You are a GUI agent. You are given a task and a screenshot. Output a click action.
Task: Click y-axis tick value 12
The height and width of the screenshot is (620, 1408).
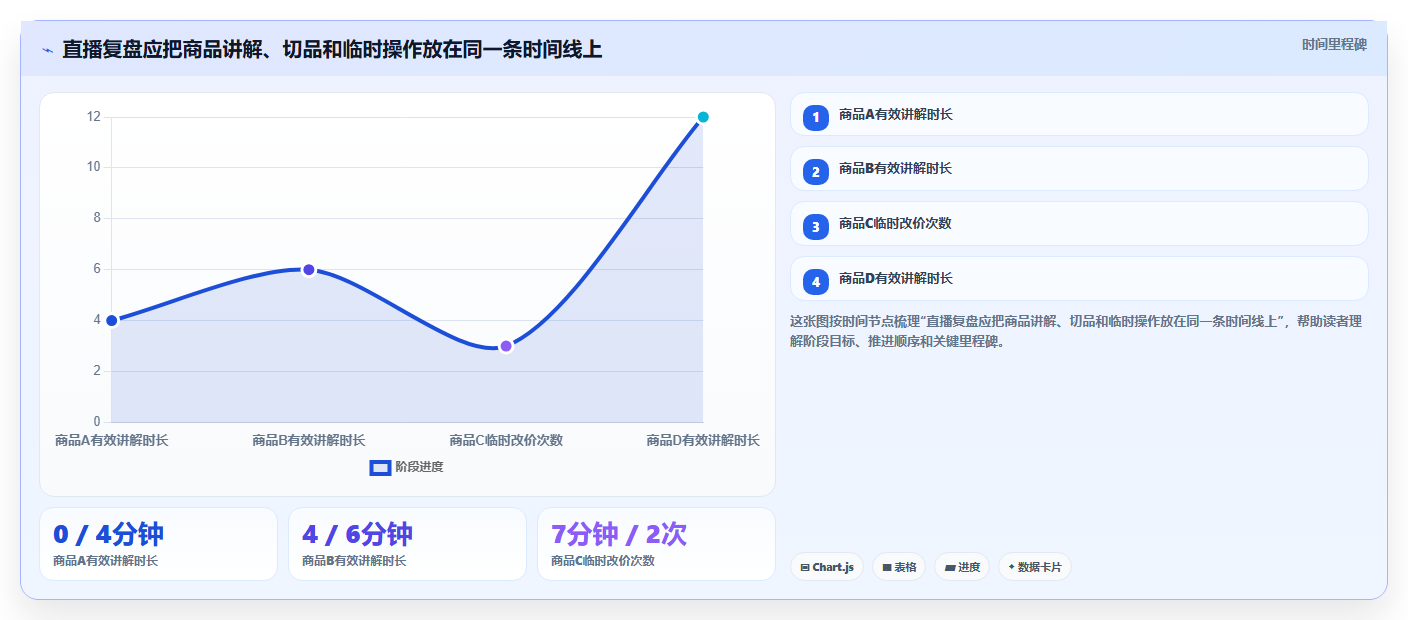[94, 117]
